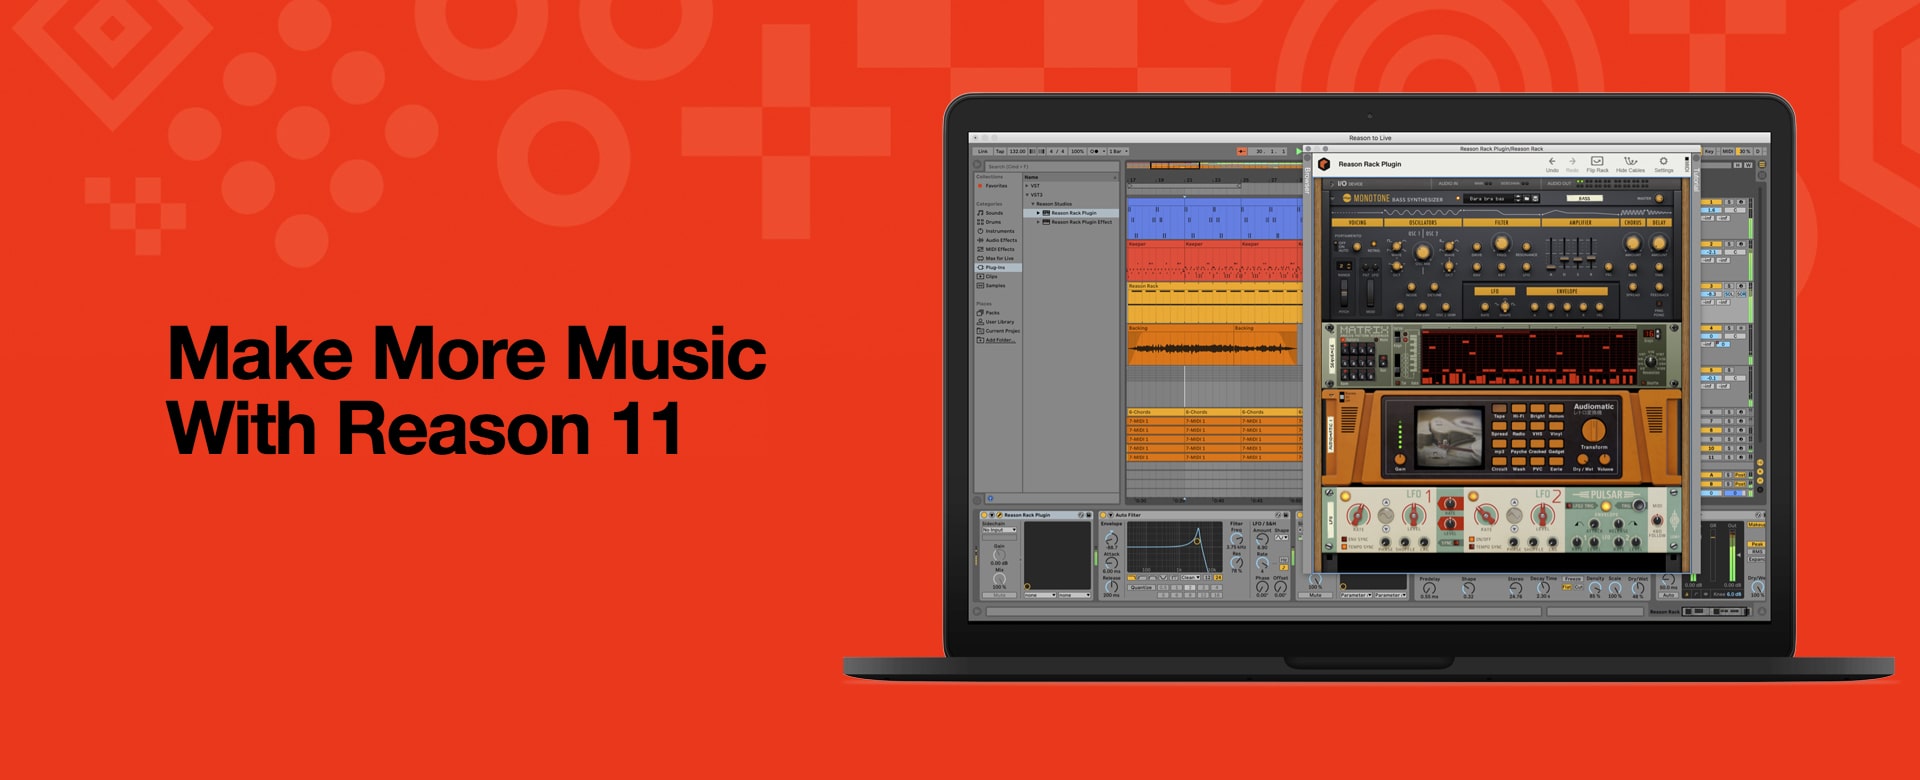Viewport: 1920px width, 780px height.
Task: Click the Hide Cables icon
Action: coord(1630,161)
